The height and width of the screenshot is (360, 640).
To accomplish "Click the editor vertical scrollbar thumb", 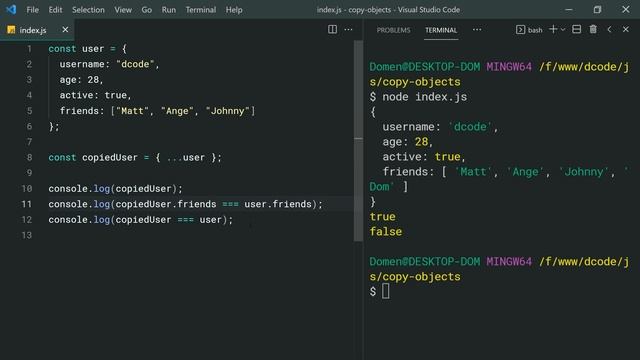I will click(358, 141).
